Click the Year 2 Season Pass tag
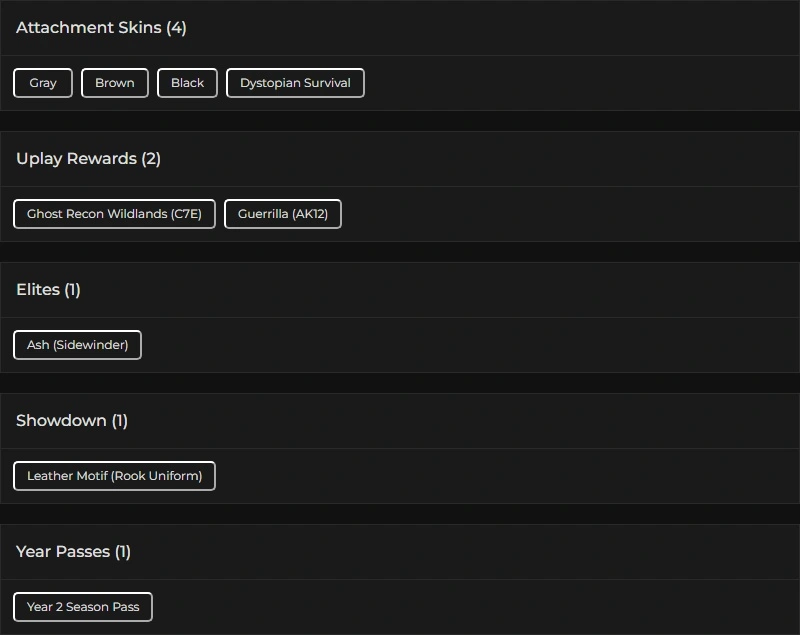The image size is (800, 635). click(83, 607)
